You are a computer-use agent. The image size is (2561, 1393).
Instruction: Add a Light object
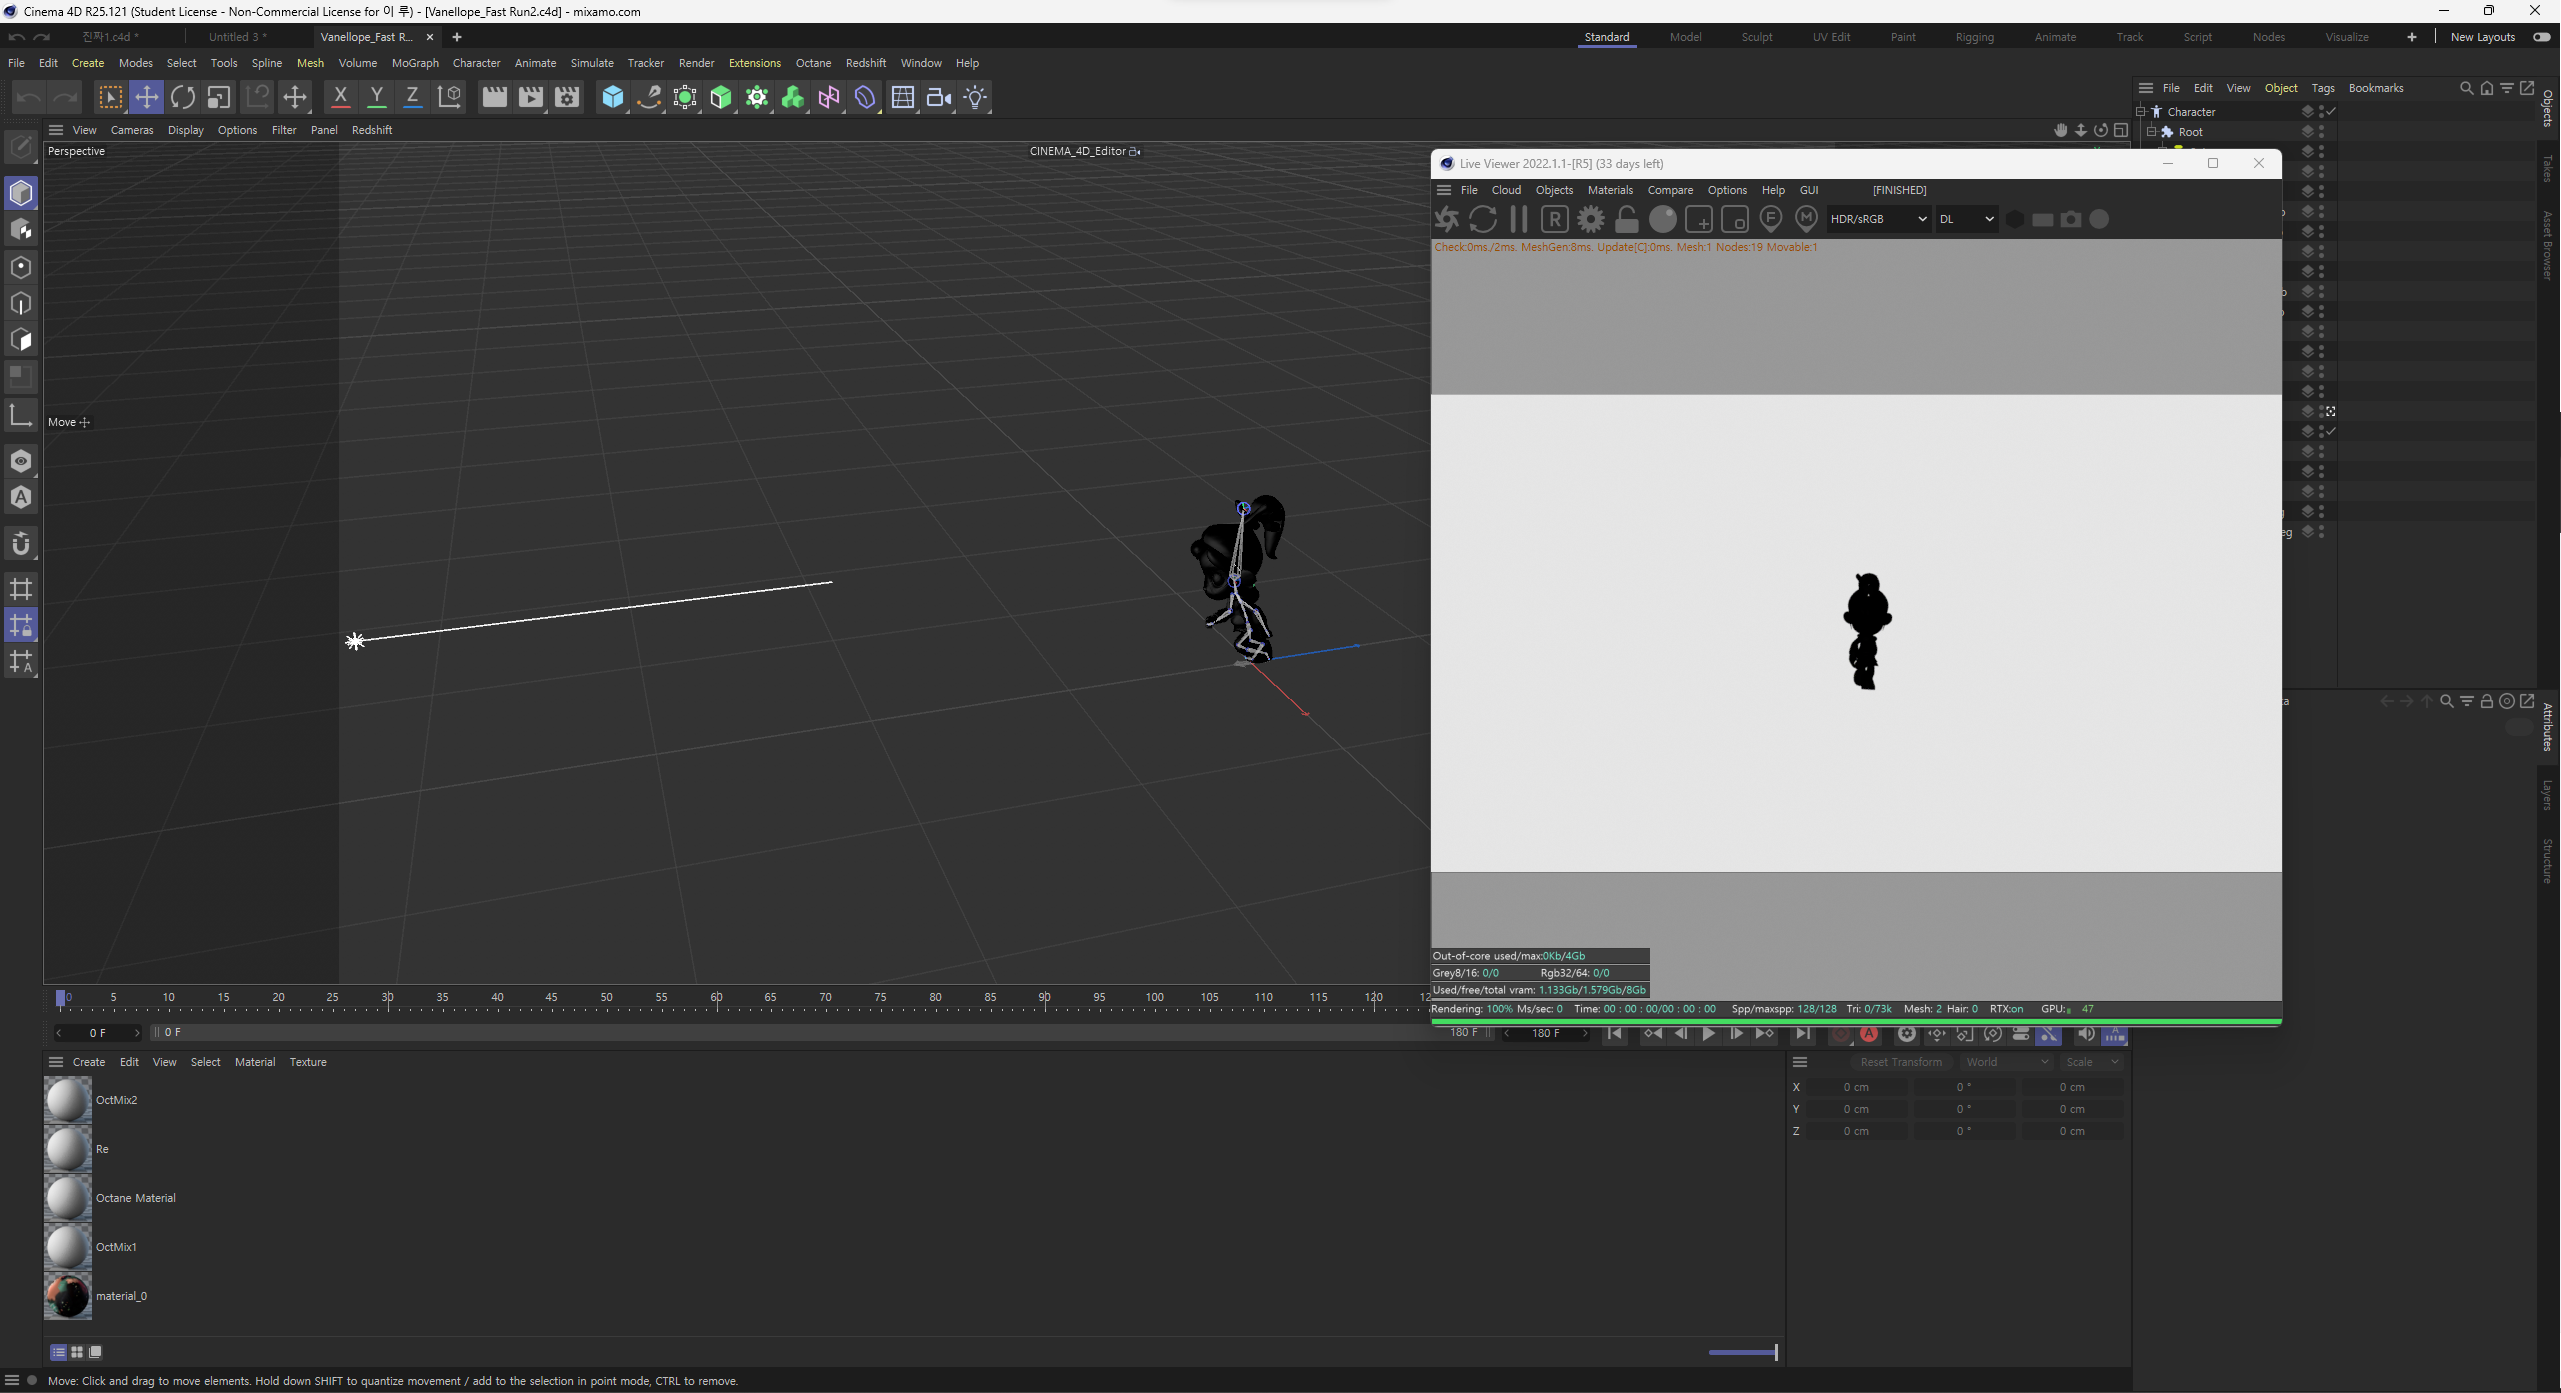[x=975, y=97]
